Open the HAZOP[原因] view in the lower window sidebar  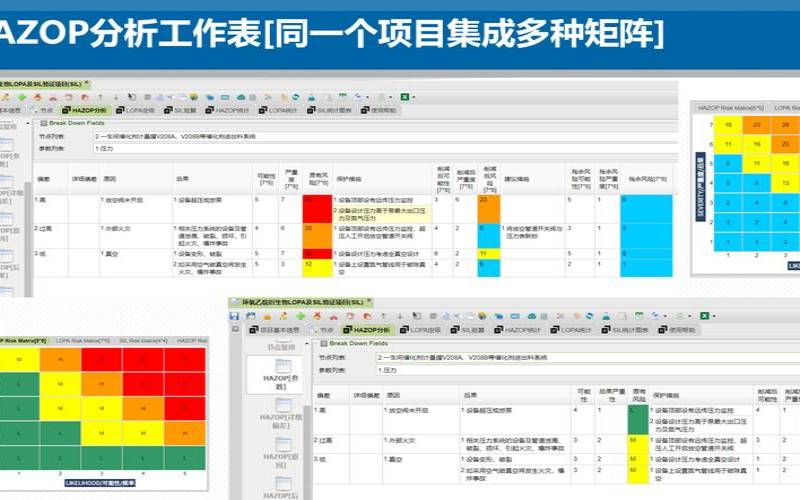[281, 454]
